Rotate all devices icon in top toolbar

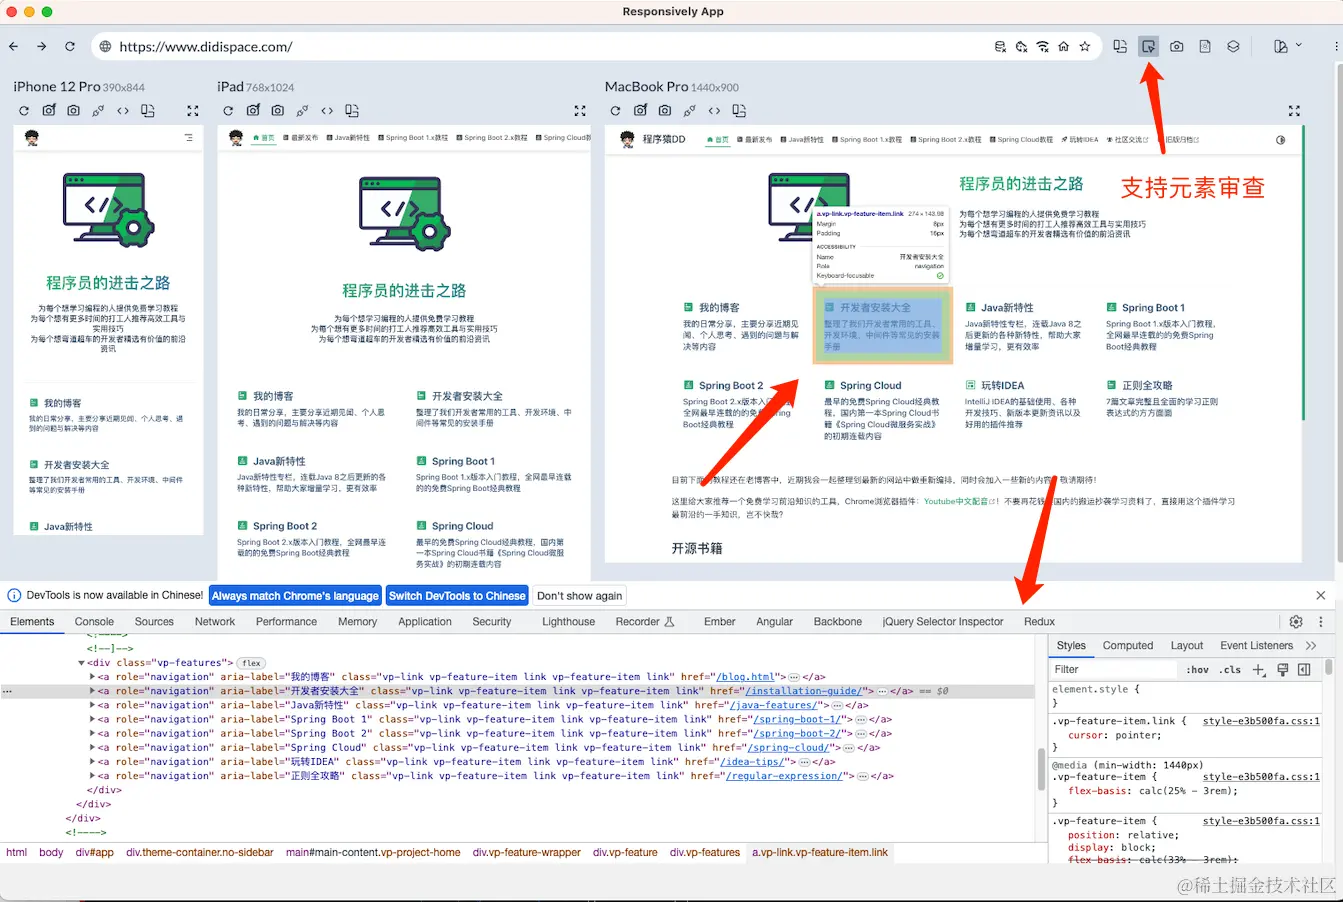coord(1120,46)
